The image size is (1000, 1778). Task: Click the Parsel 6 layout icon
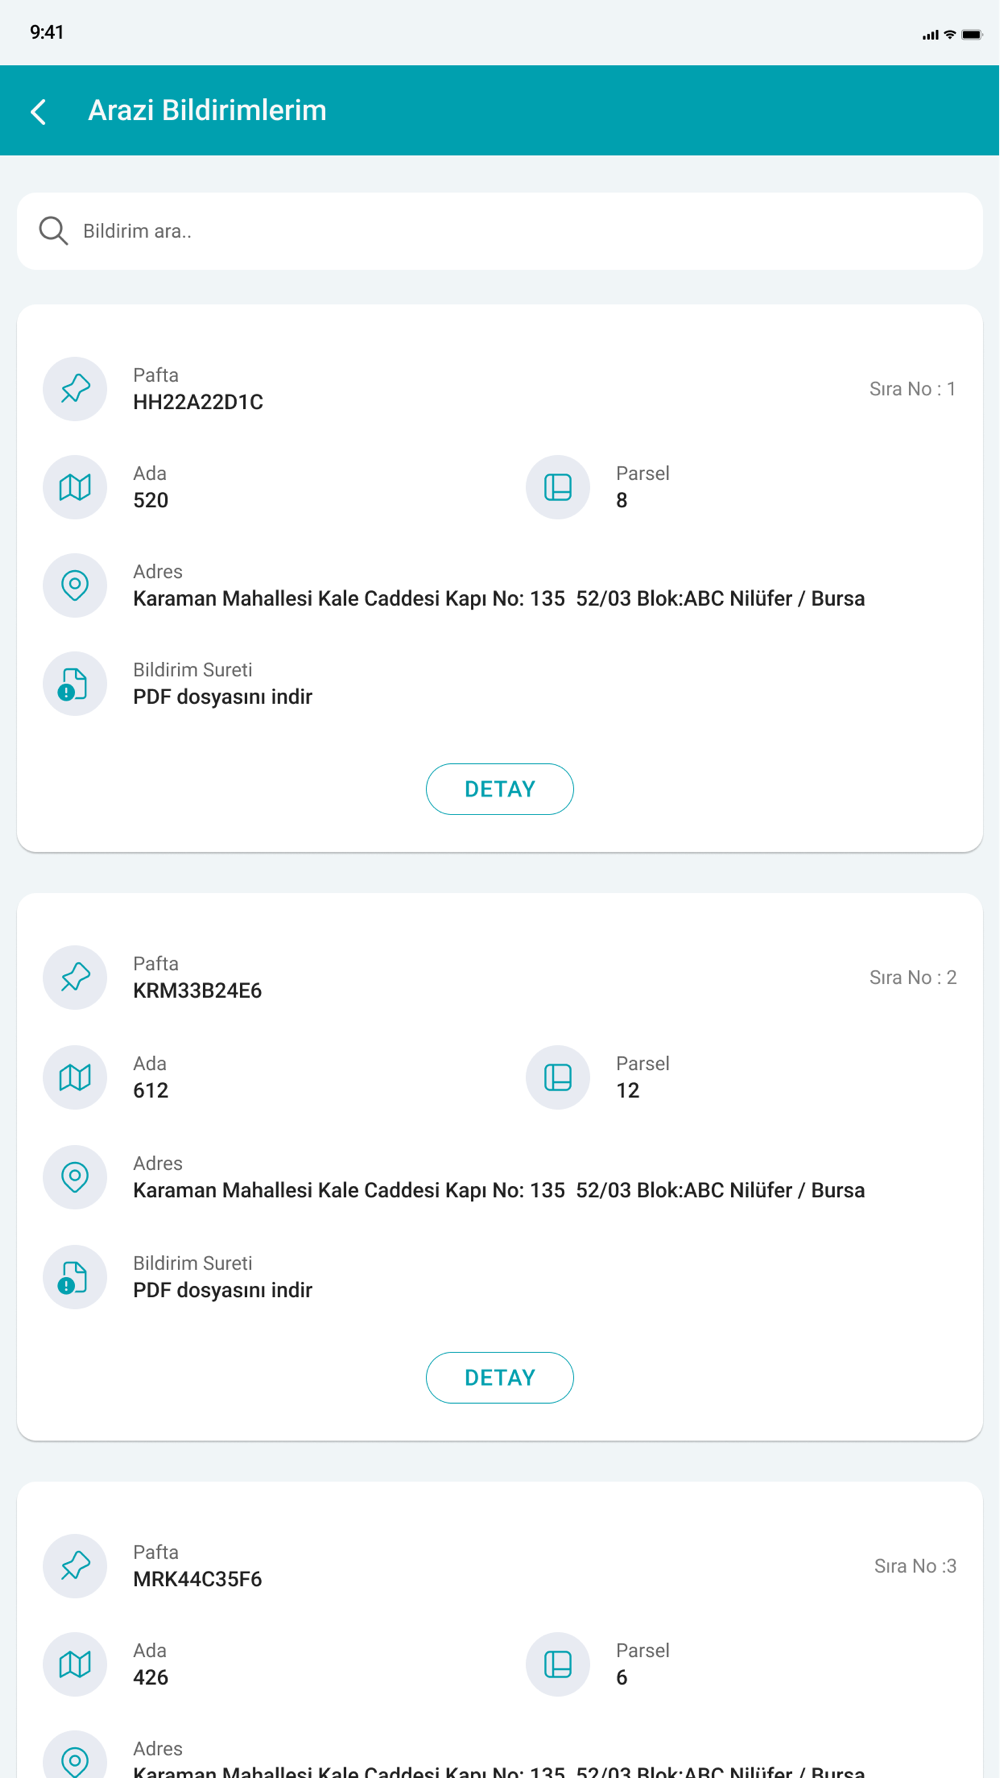click(x=558, y=1664)
